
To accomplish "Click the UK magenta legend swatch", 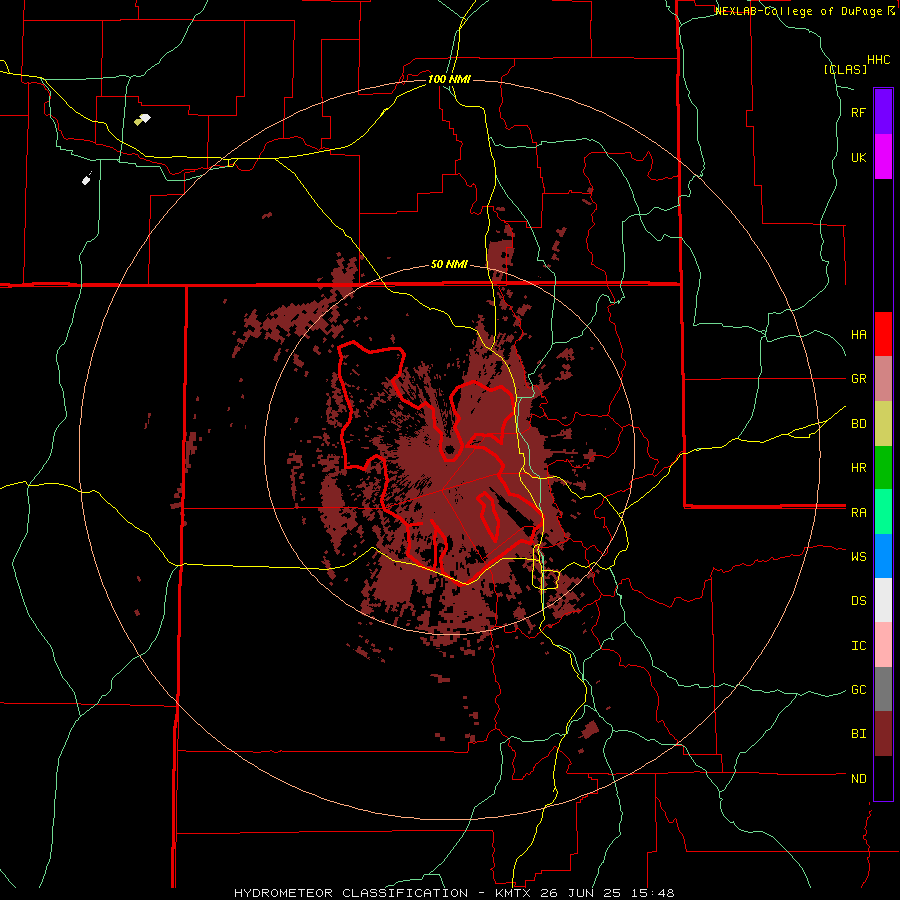I will click(x=883, y=157).
